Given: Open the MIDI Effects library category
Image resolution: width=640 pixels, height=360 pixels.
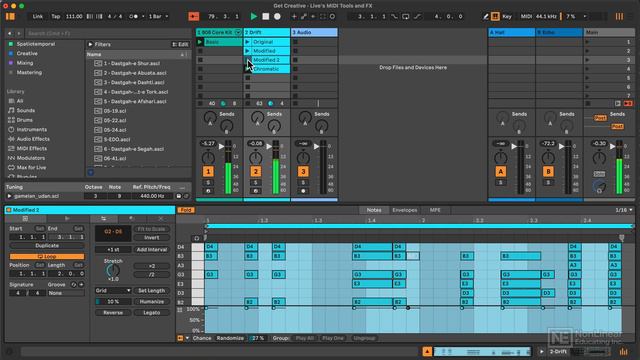Looking at the screenshot, I should 31,149.
